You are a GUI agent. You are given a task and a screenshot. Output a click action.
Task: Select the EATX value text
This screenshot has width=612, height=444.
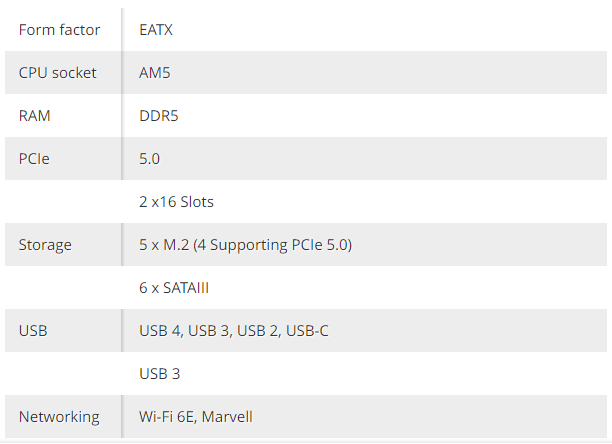click(156, 30)
